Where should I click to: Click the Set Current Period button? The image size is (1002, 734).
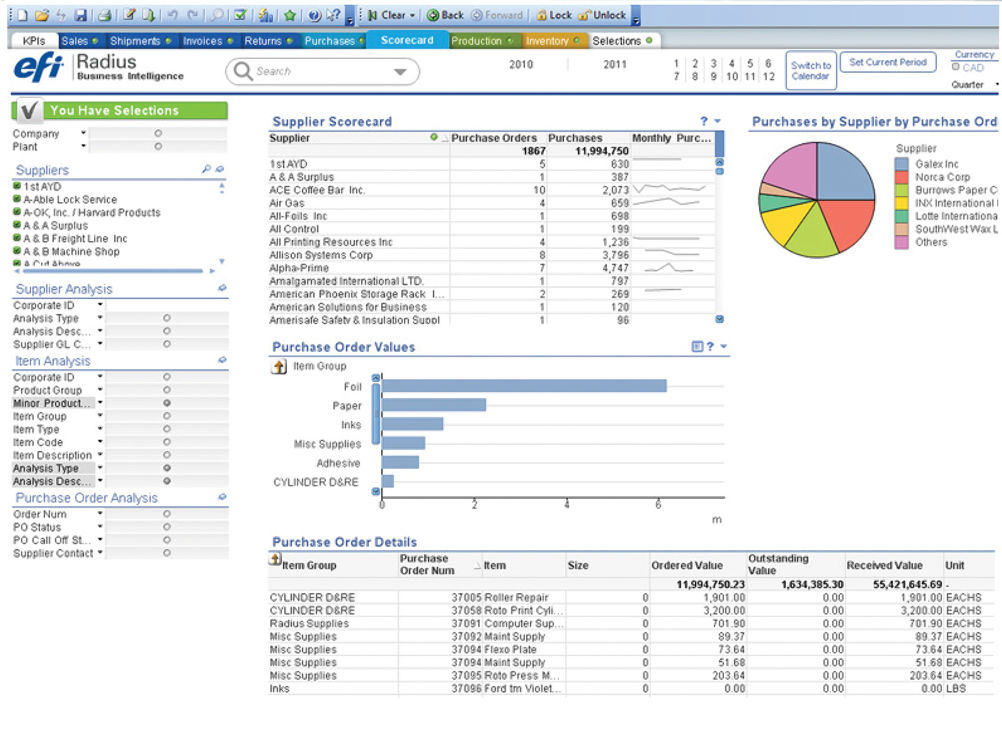pyautogui.click(x=888, y=62)
